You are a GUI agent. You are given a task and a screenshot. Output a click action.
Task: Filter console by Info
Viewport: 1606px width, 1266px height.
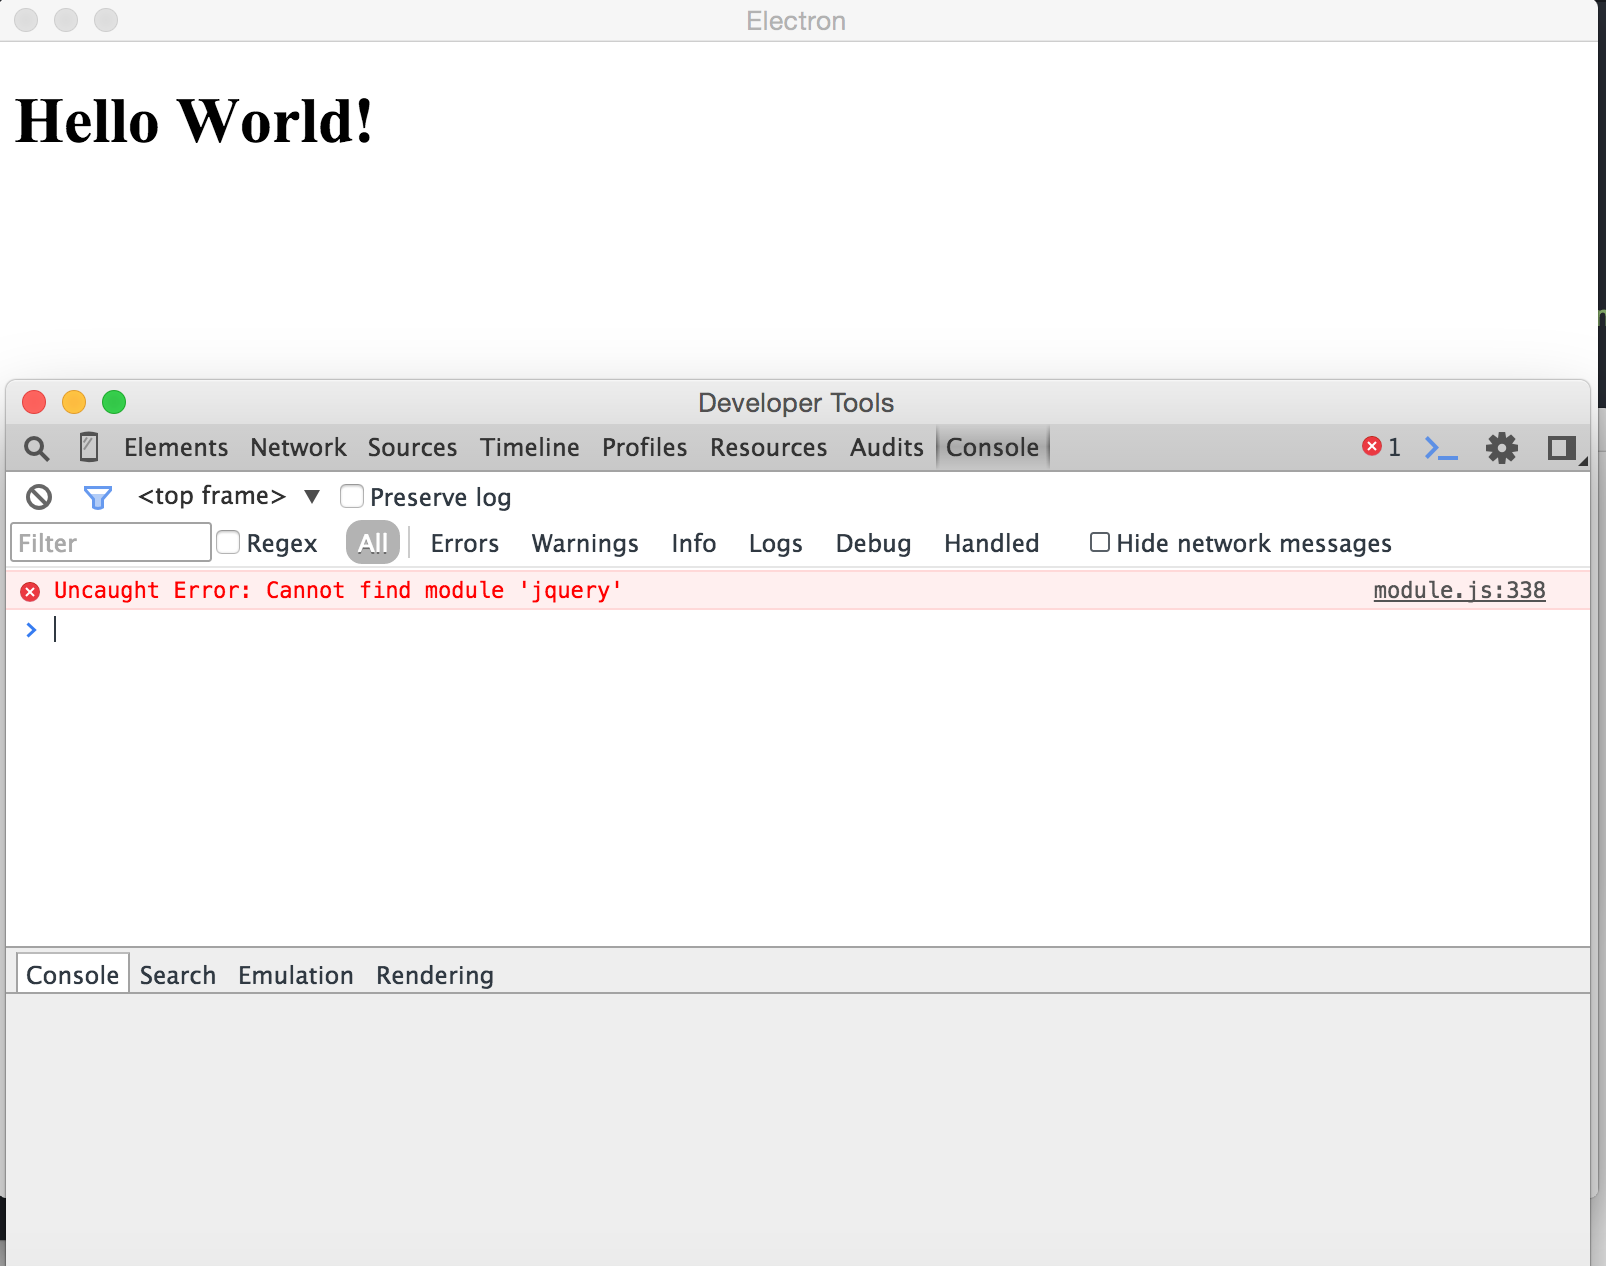click(694, 543)
